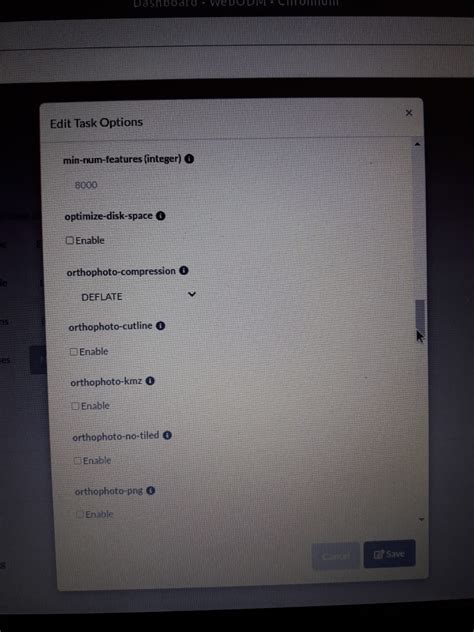Viewport: 474px width, 632px height.
Task: Click info icon beside orthophoto-kmz
Action: (150, 381)
